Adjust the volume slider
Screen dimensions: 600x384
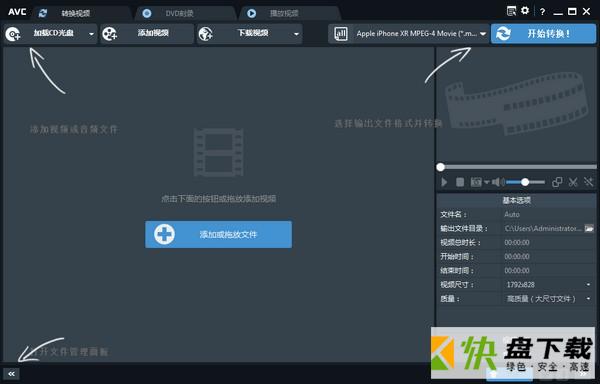pos(525,182)
